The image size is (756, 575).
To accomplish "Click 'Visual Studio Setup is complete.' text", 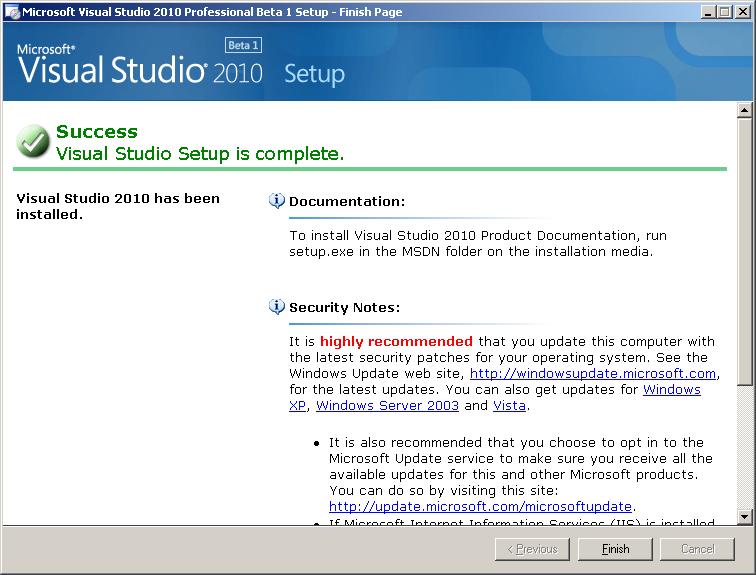I will tap(200, 154).
